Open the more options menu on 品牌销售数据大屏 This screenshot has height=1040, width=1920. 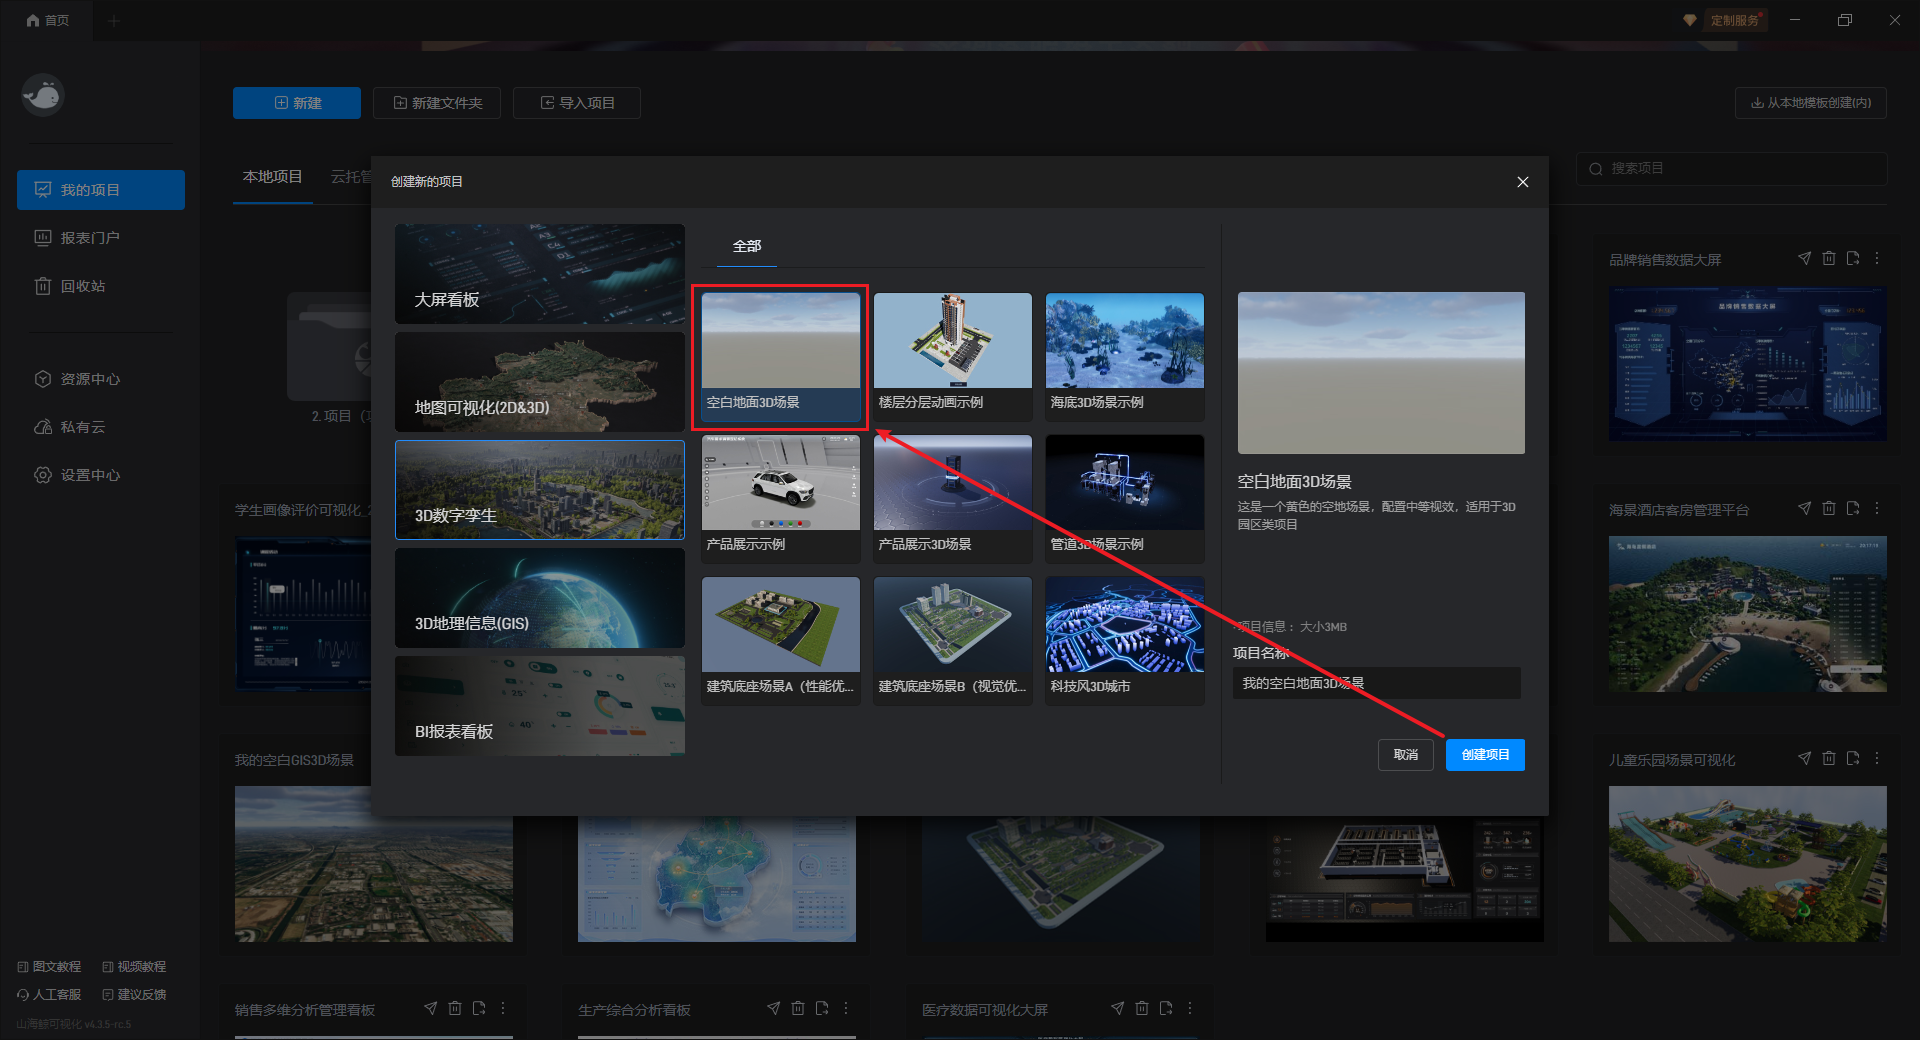point(1877,258)
